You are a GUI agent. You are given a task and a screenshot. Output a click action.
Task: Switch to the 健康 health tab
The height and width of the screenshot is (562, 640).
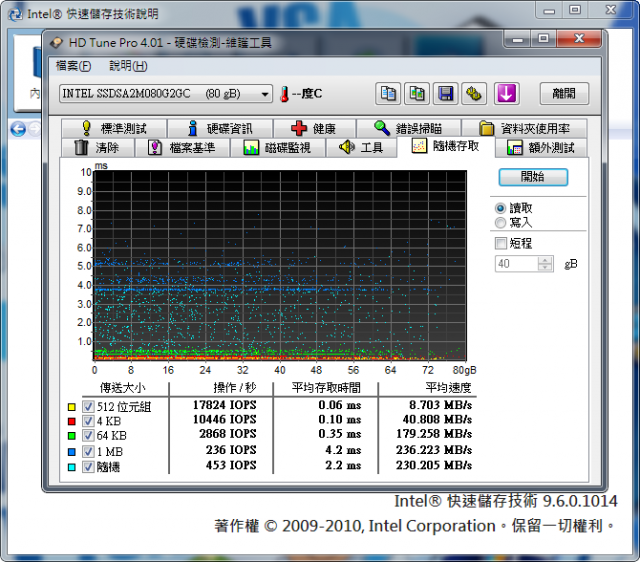pyautogui.click(x=314, y=129)
